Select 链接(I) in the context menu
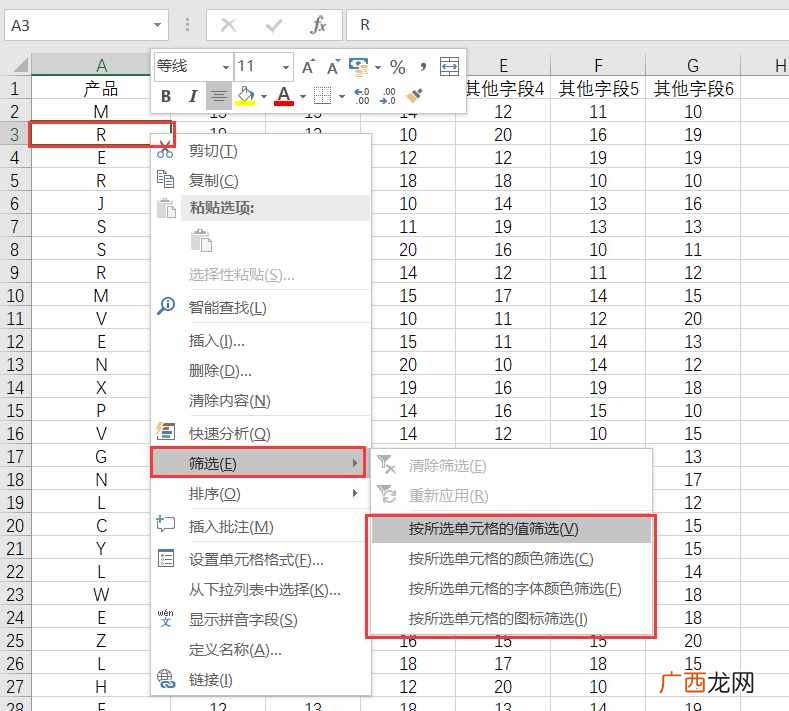 coord(261,680)
